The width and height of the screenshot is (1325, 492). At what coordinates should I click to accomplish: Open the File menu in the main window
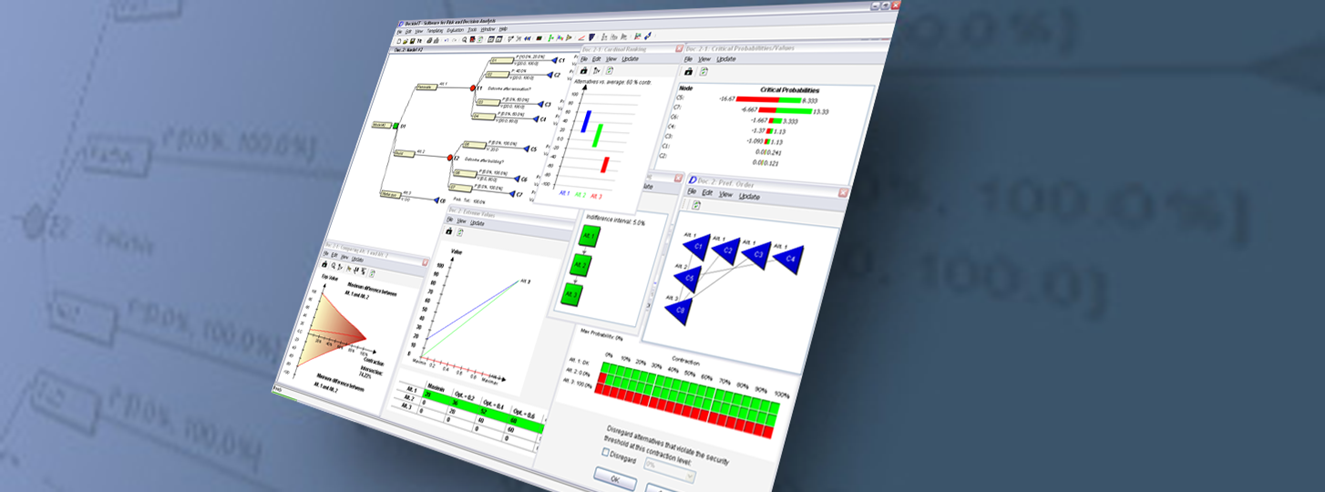(399, 30)
